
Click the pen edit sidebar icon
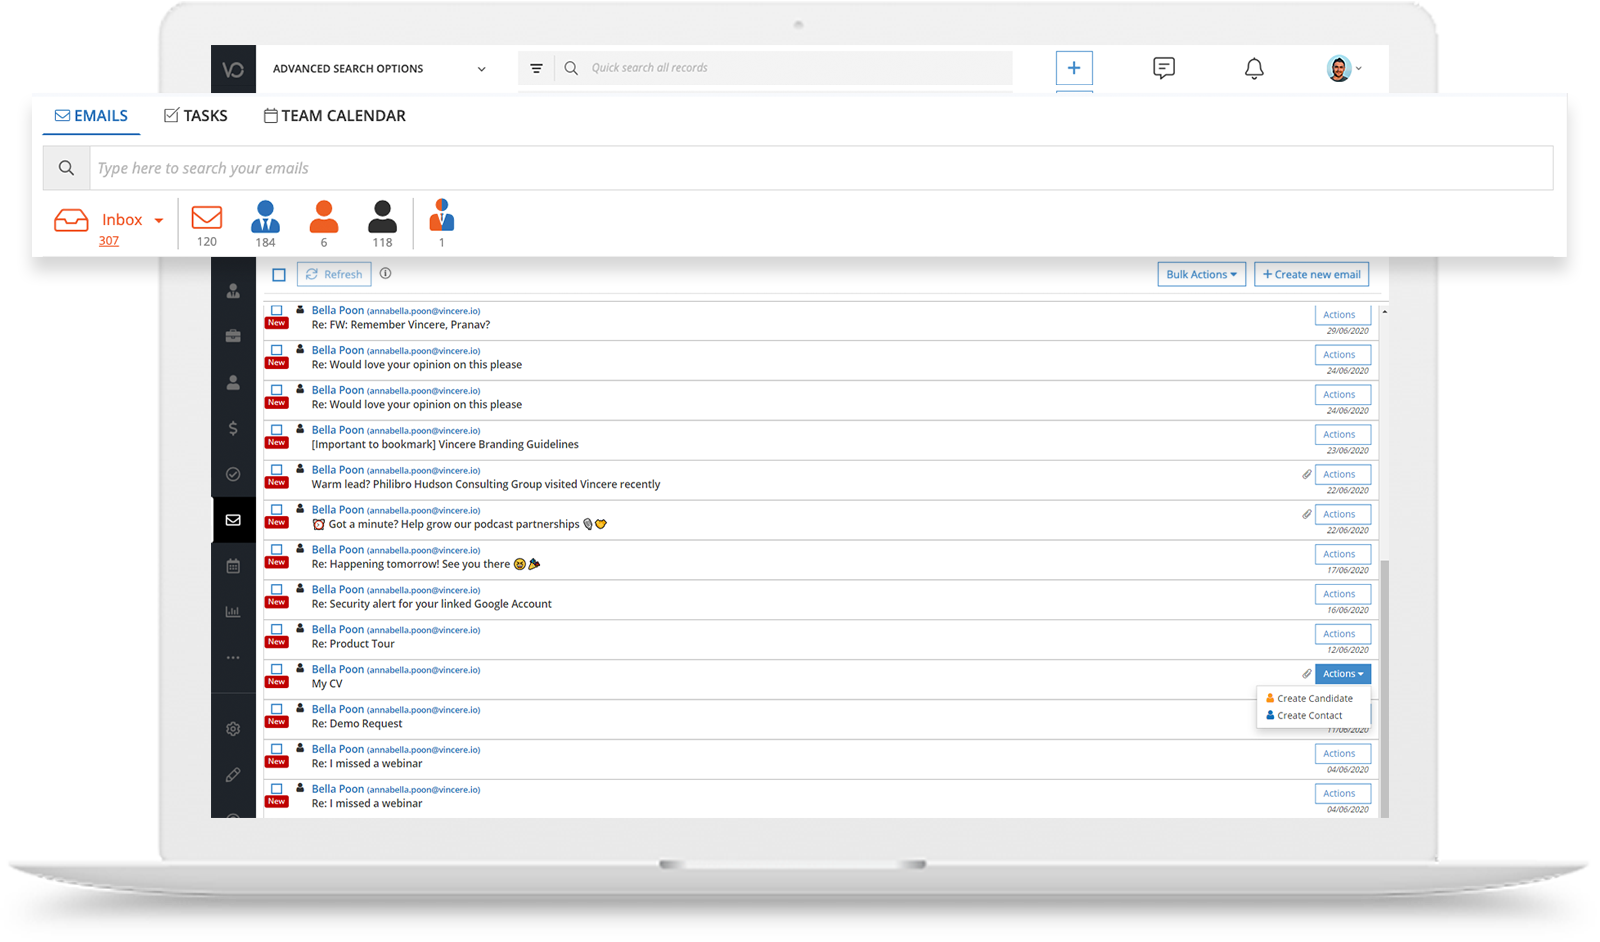pyautogui.click(x=233, y=775)
